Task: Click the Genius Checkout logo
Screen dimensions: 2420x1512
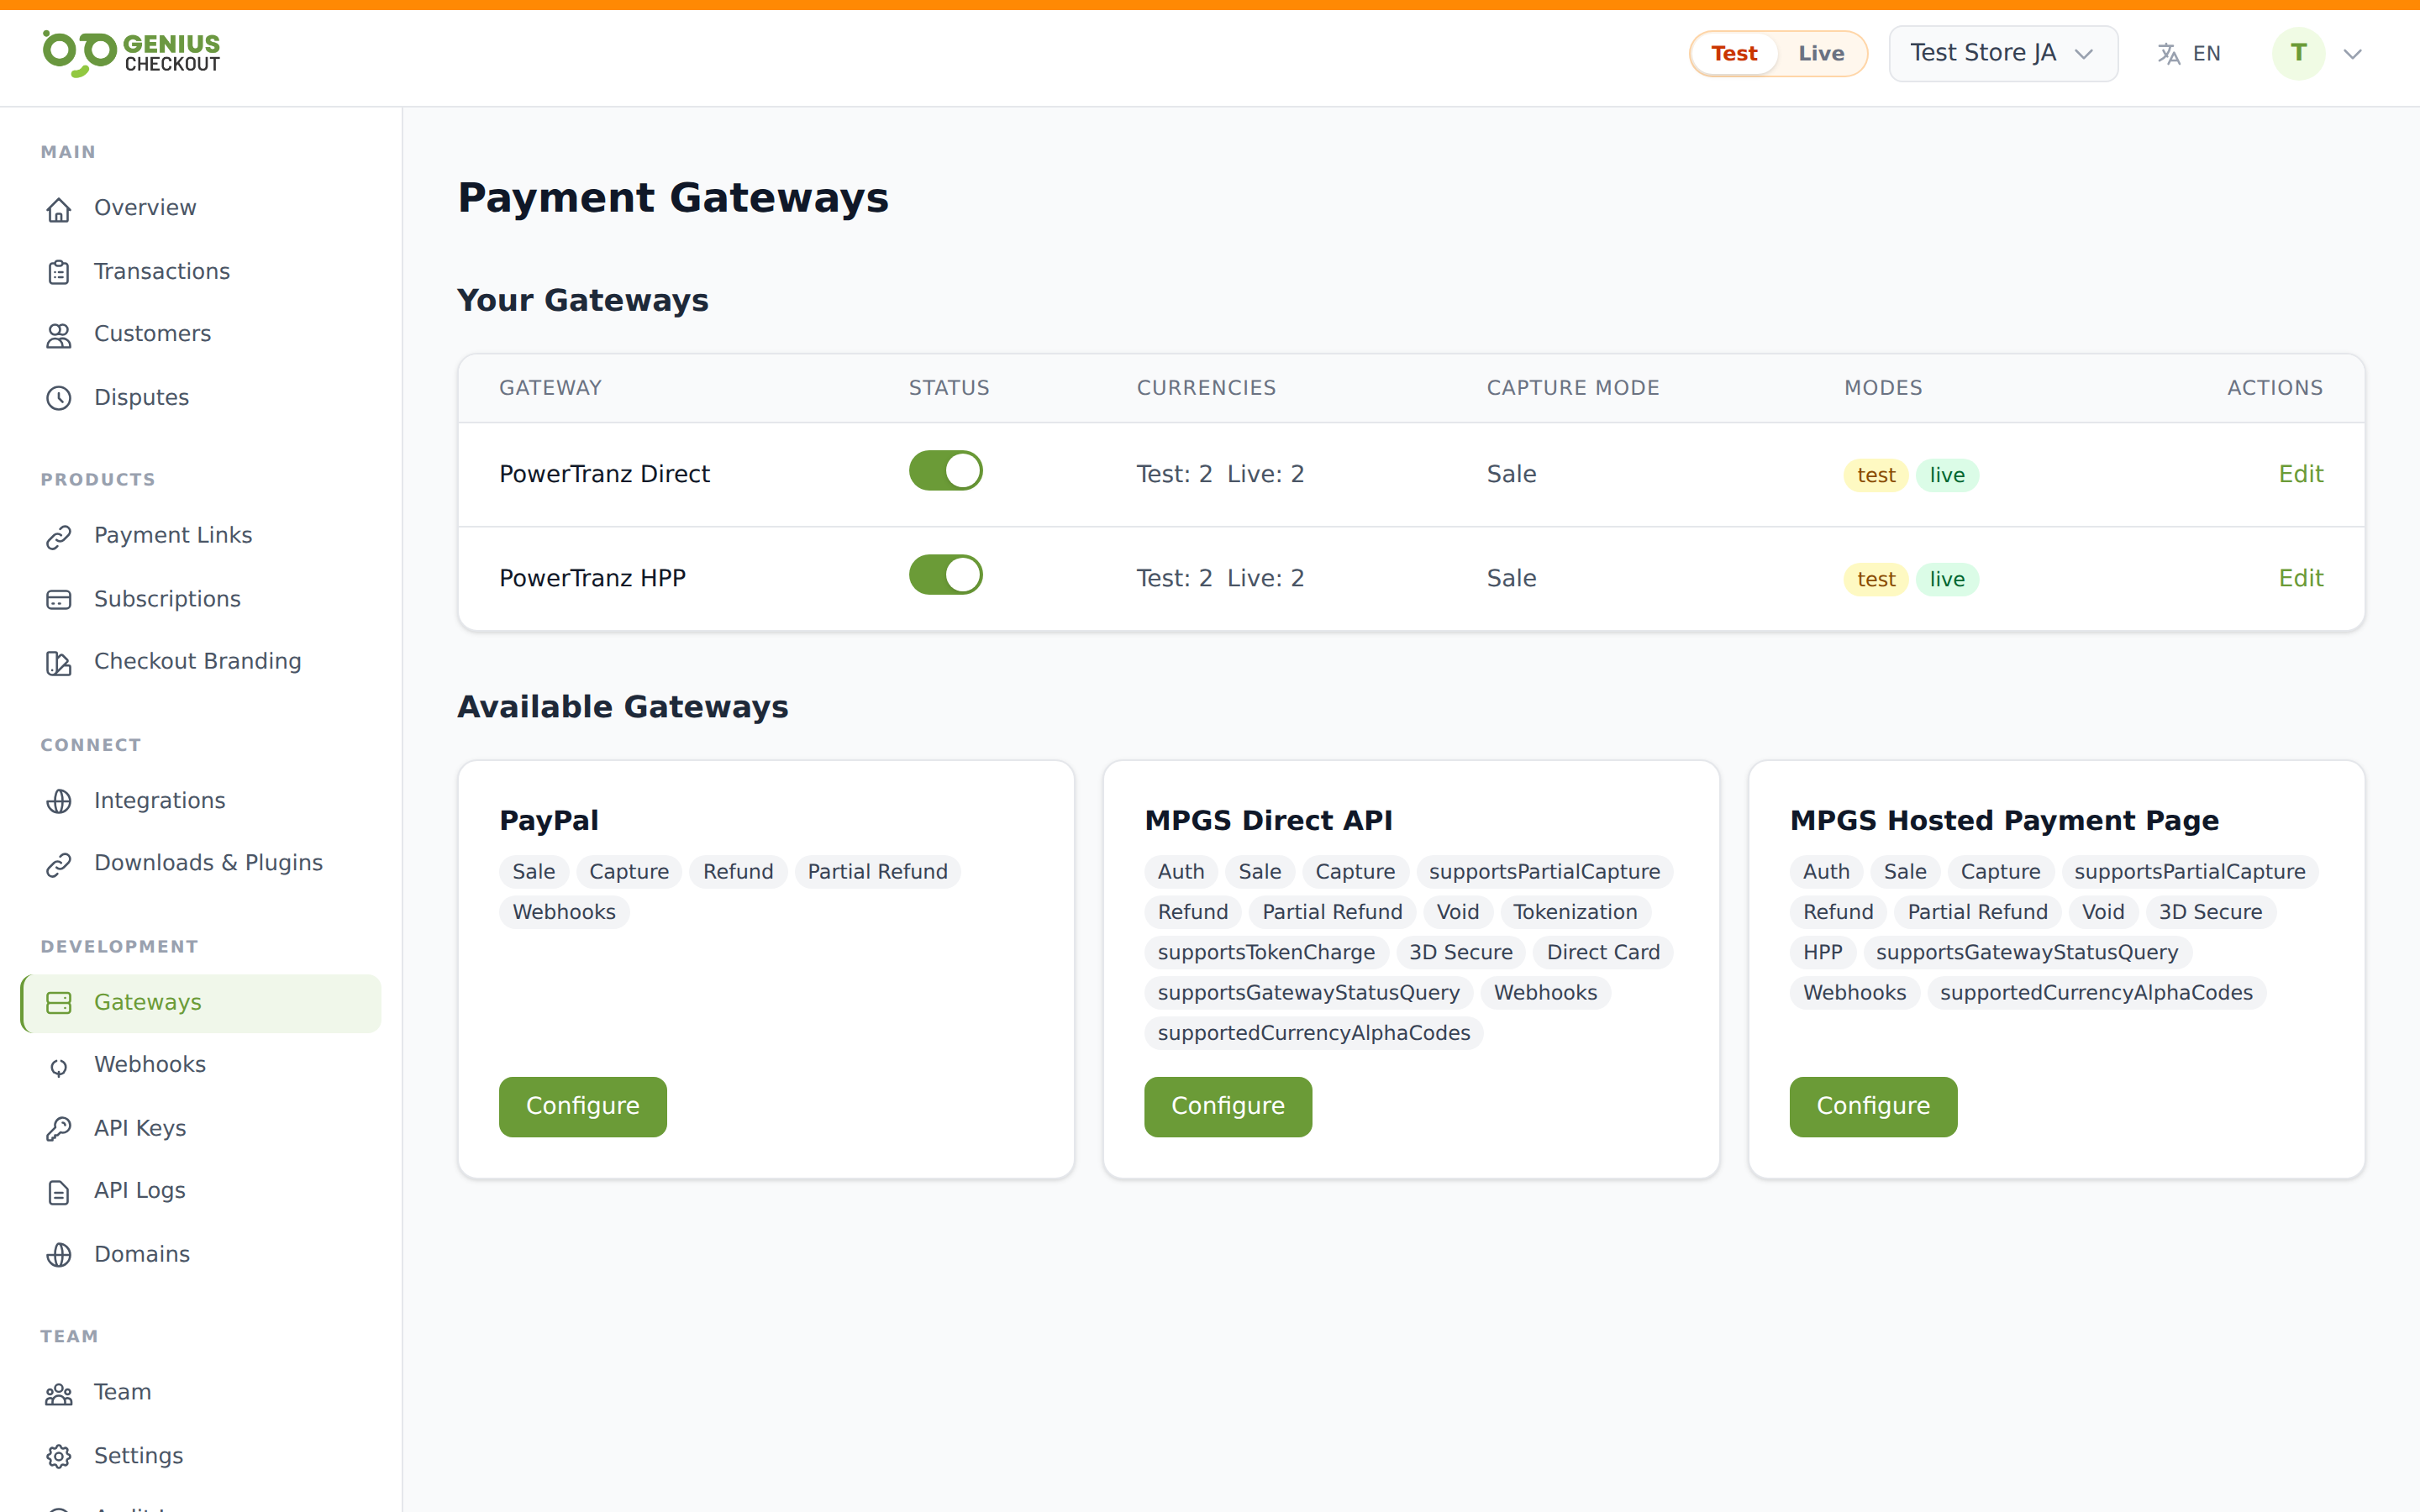Action: pos(131,53)
